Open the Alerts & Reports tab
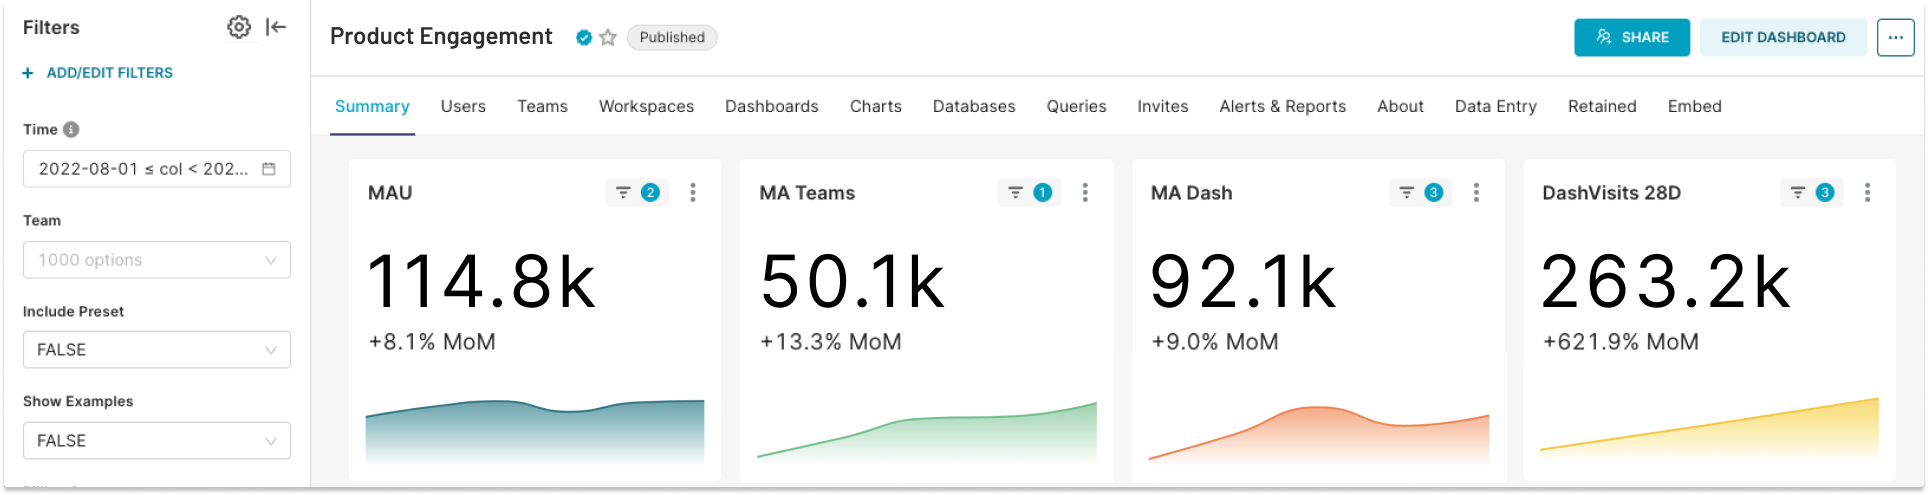This screenshot has height=495, width=1928. [1282, 106]
